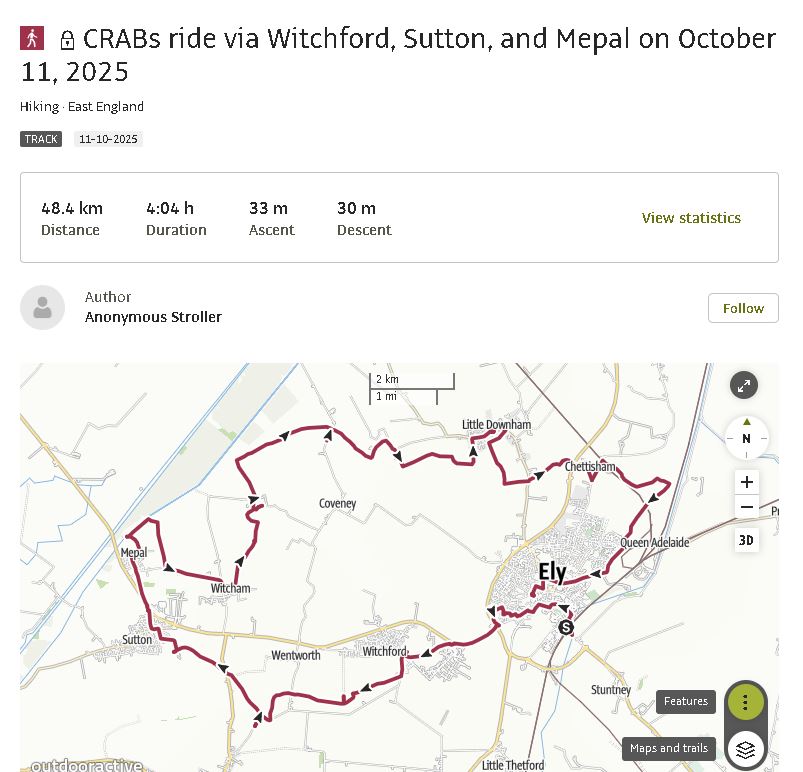The height and width of the screenshot is (772, 803).
Task: Click the fullscreen map expand icon
Action: tap(744, 385)
